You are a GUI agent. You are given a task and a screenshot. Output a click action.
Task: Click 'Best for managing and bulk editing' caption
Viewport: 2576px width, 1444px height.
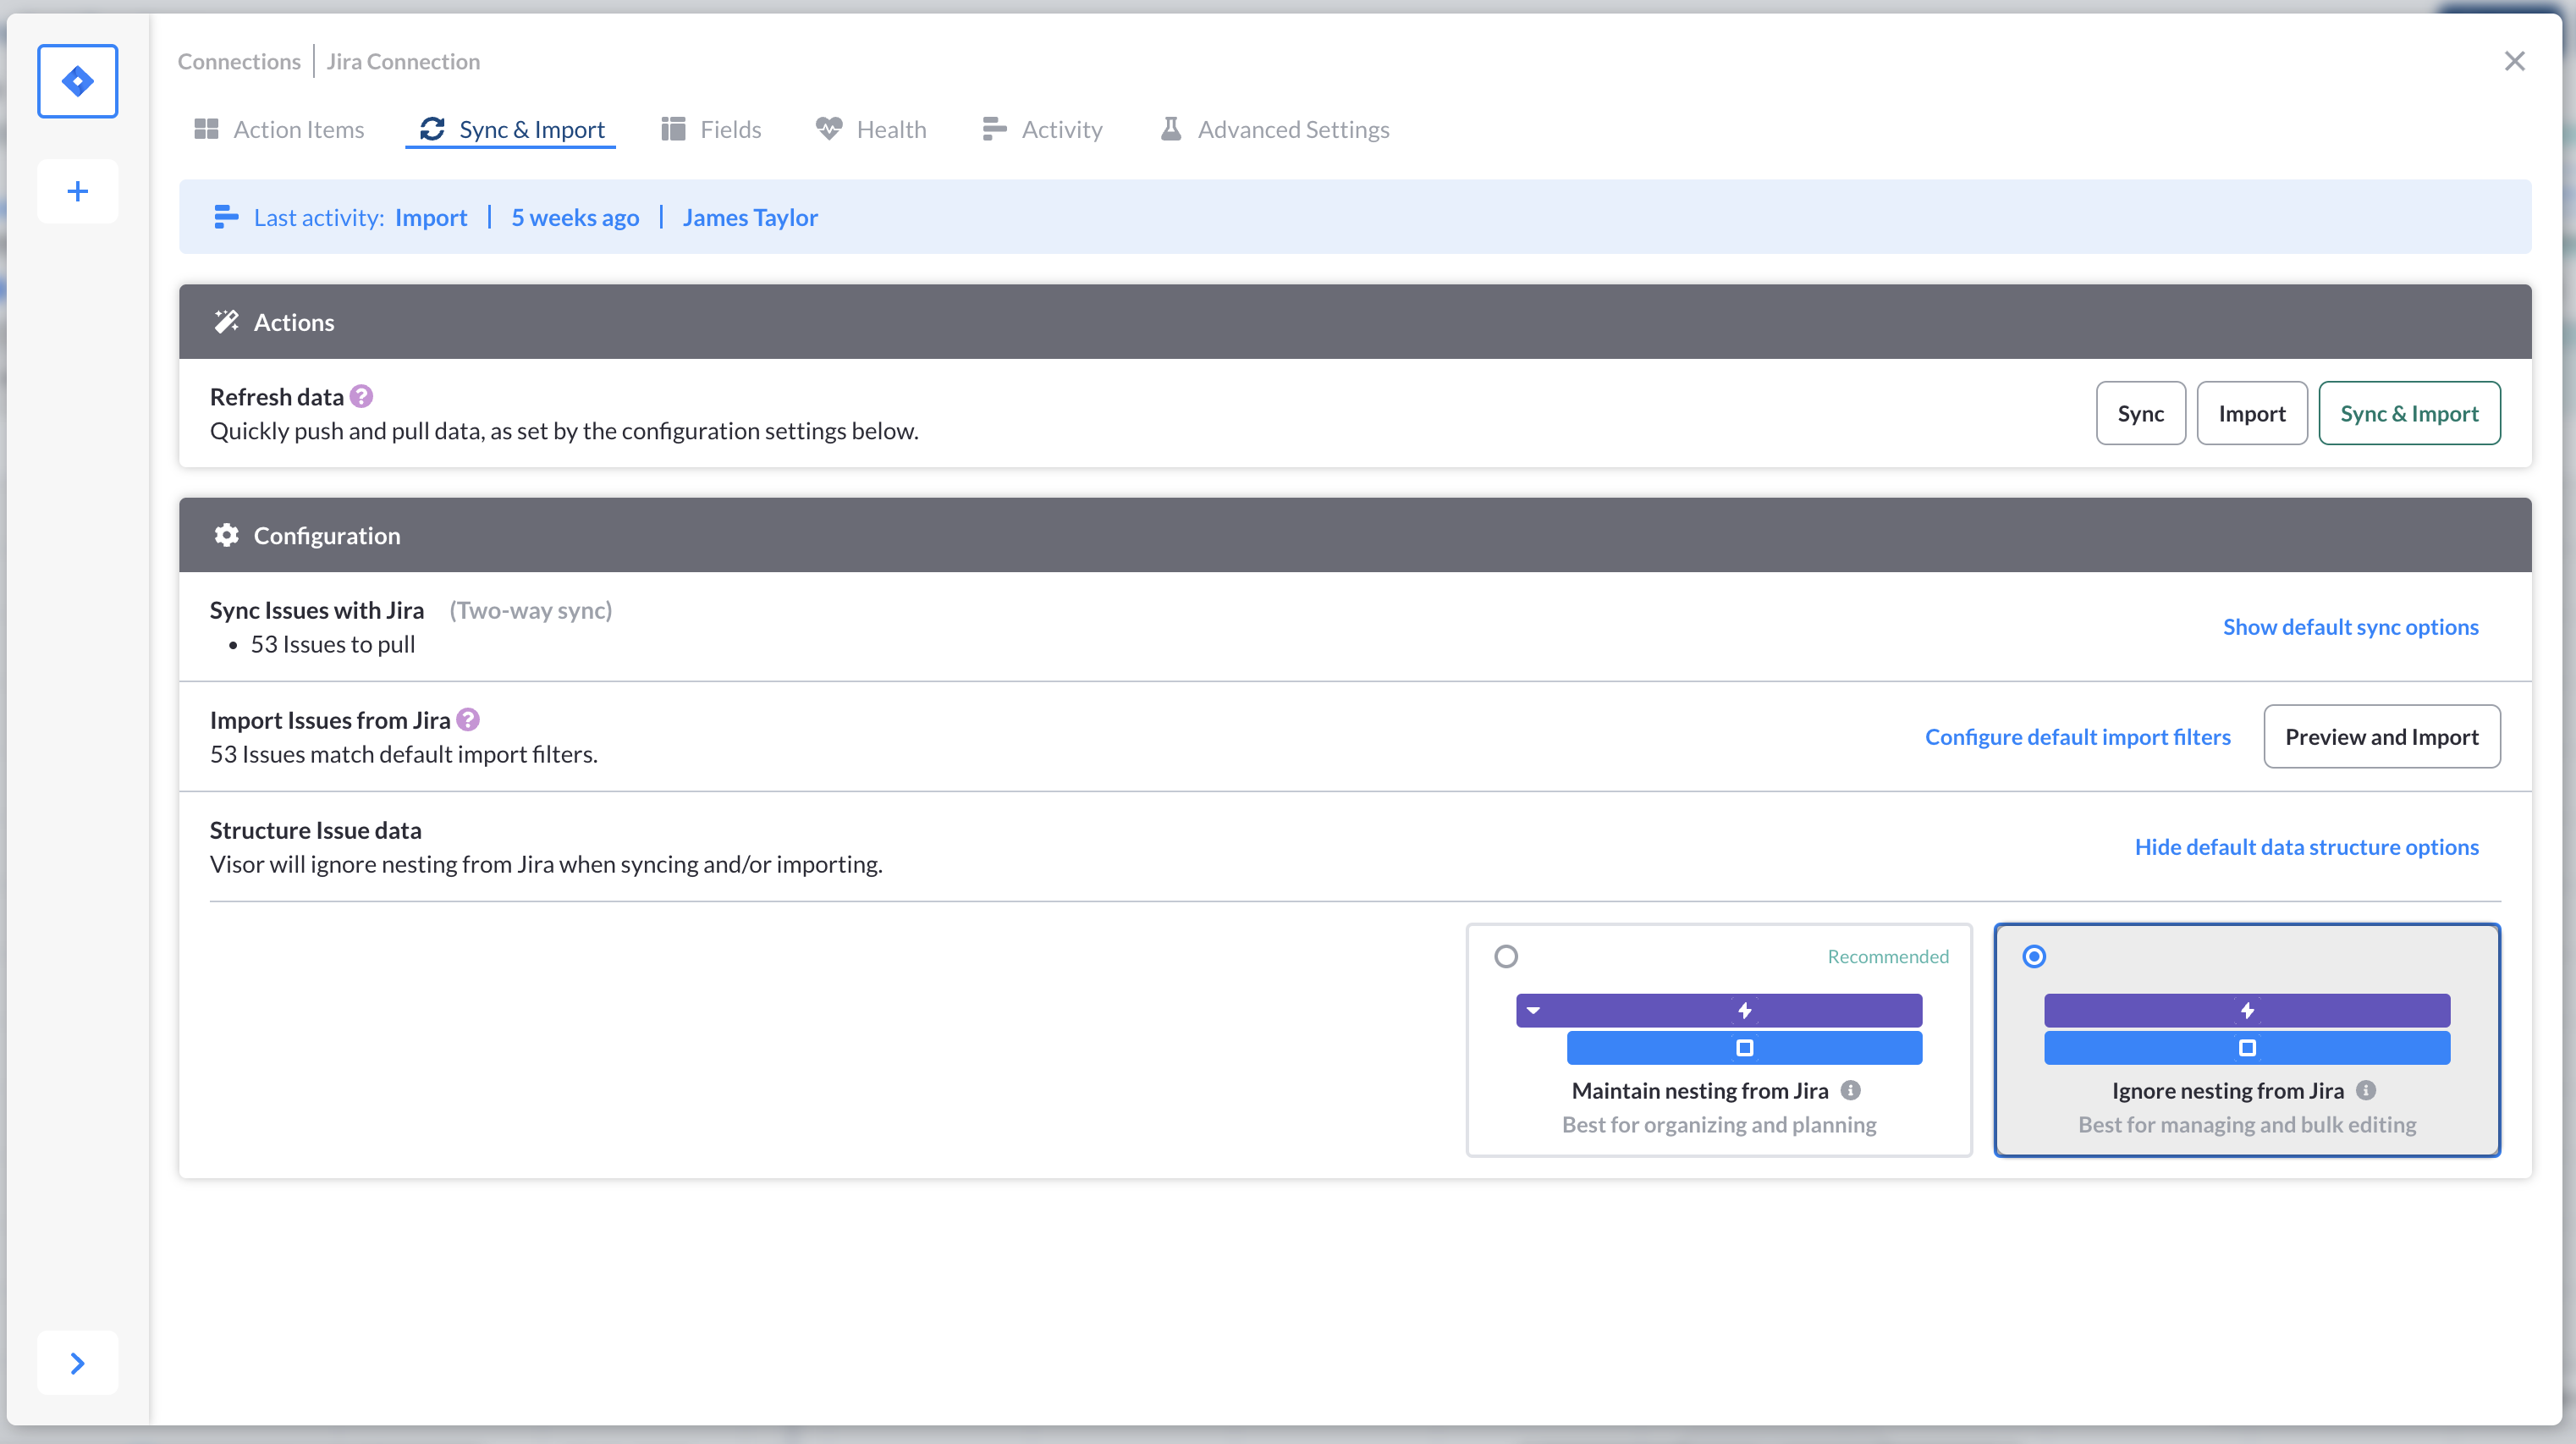pos(2247,1125)
